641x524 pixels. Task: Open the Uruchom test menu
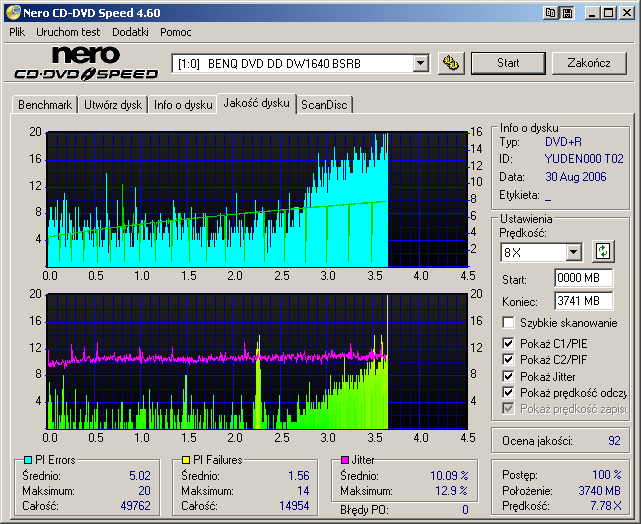point(68,32)
